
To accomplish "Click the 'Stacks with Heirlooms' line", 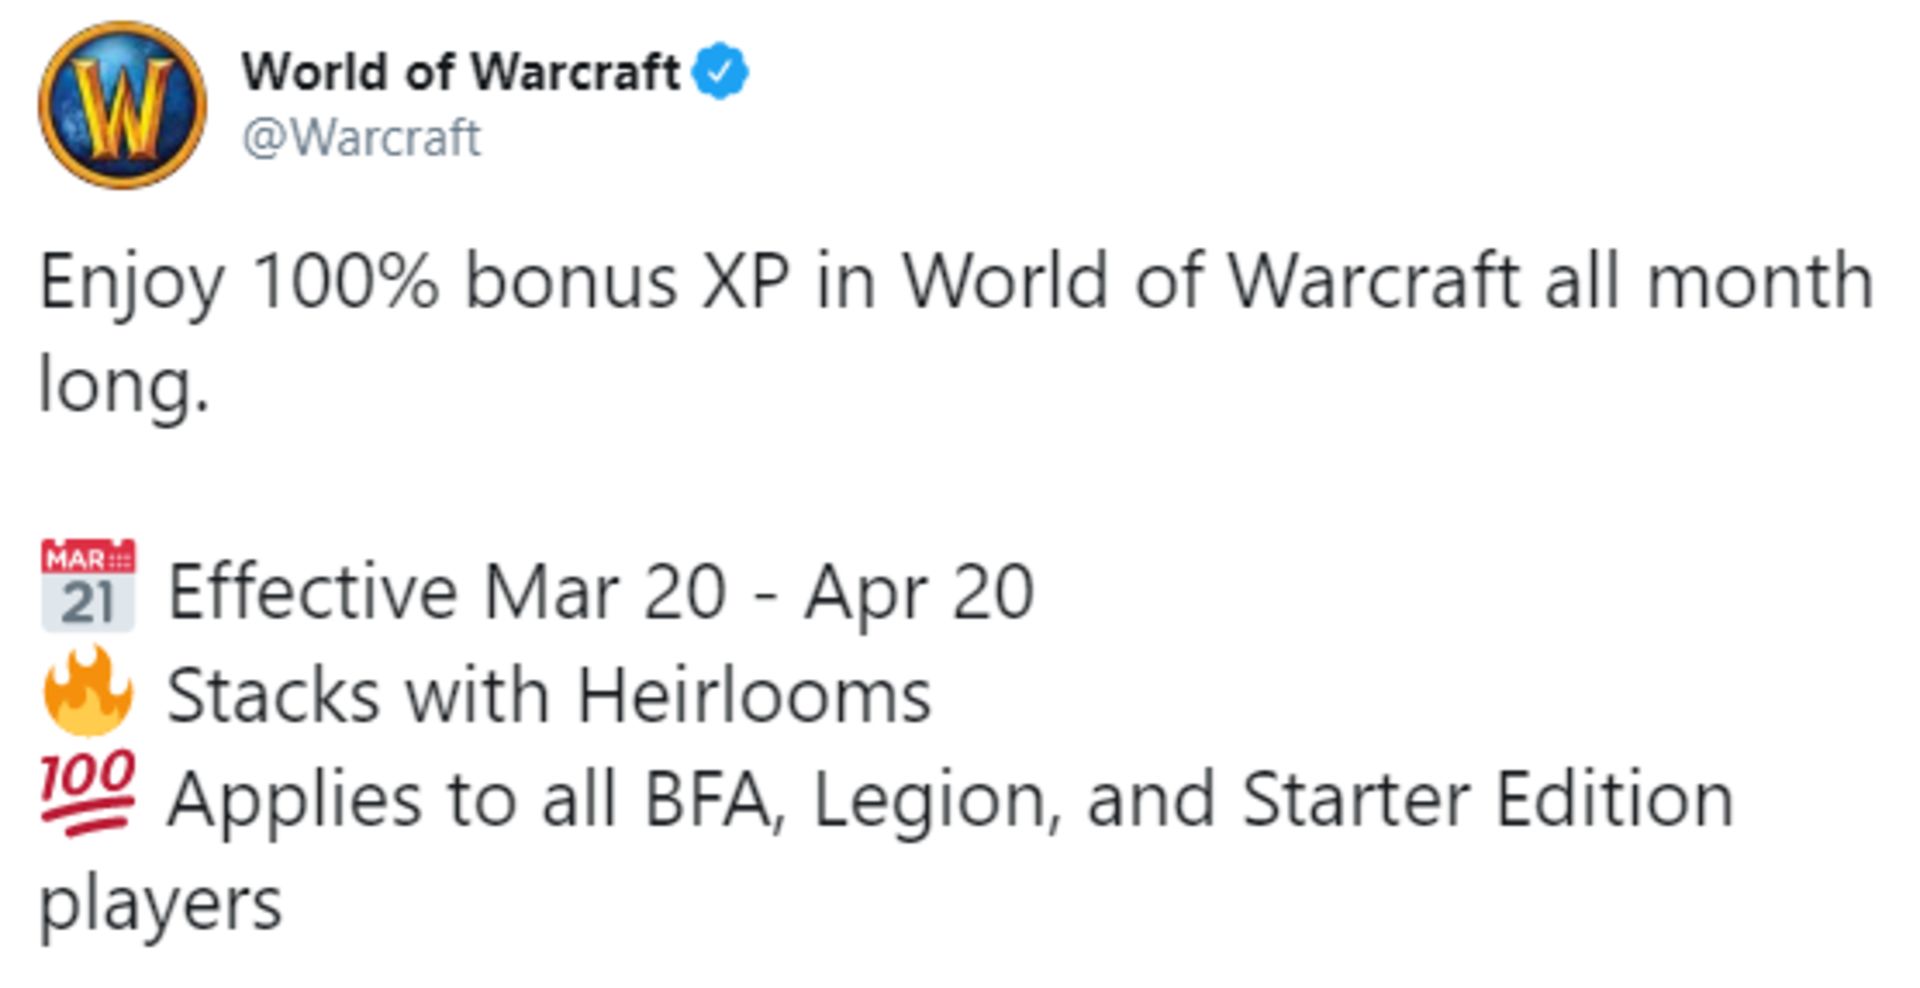I will [x=549, y=695].
